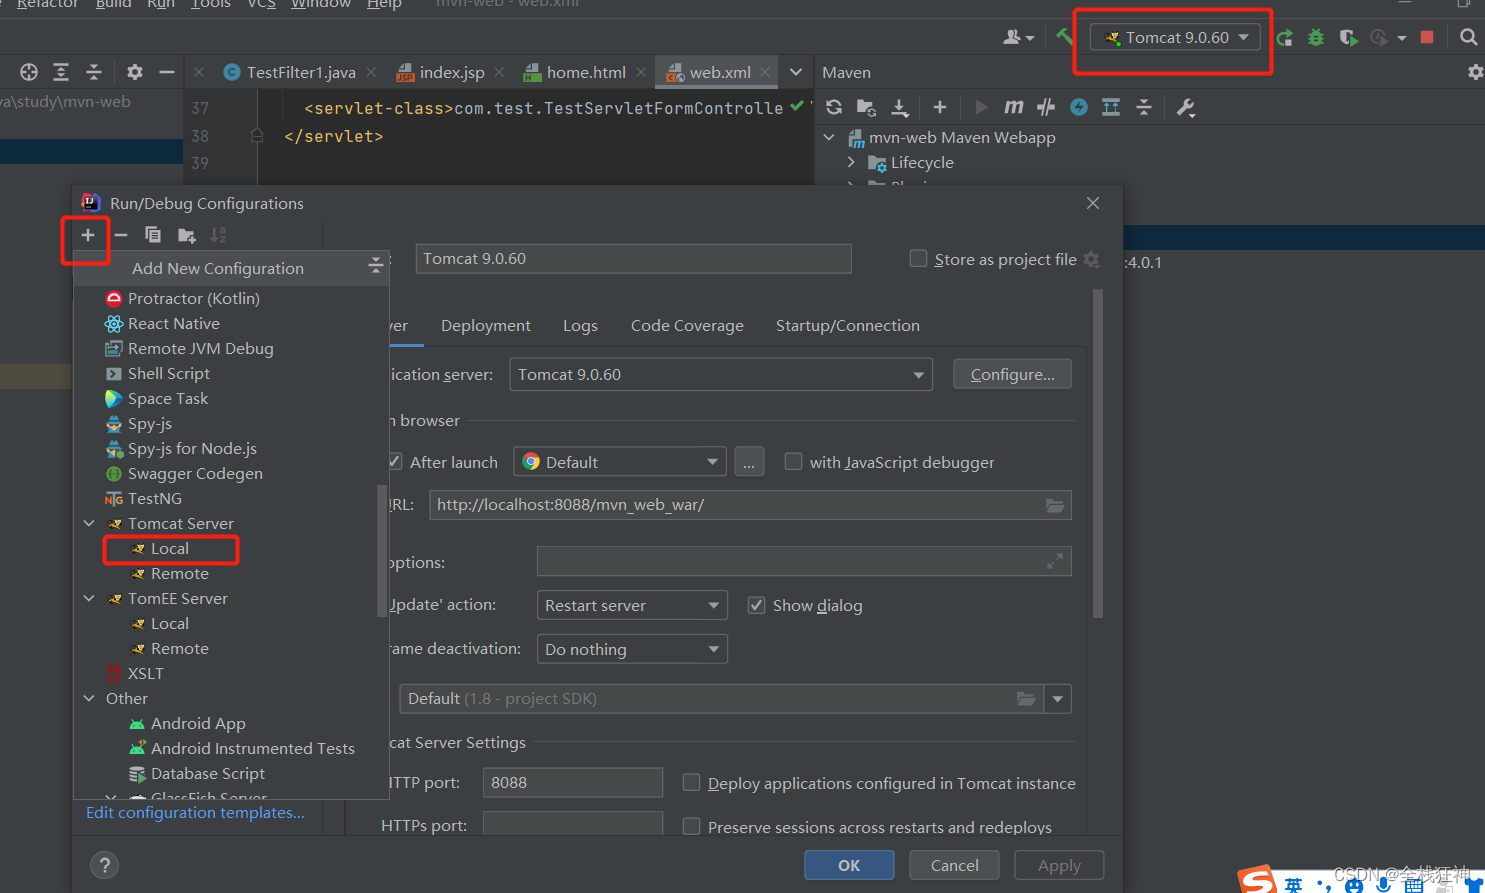Click browse folder icon in URL field
This screenshot has height=893, width=1485.
pos(1055,505)
